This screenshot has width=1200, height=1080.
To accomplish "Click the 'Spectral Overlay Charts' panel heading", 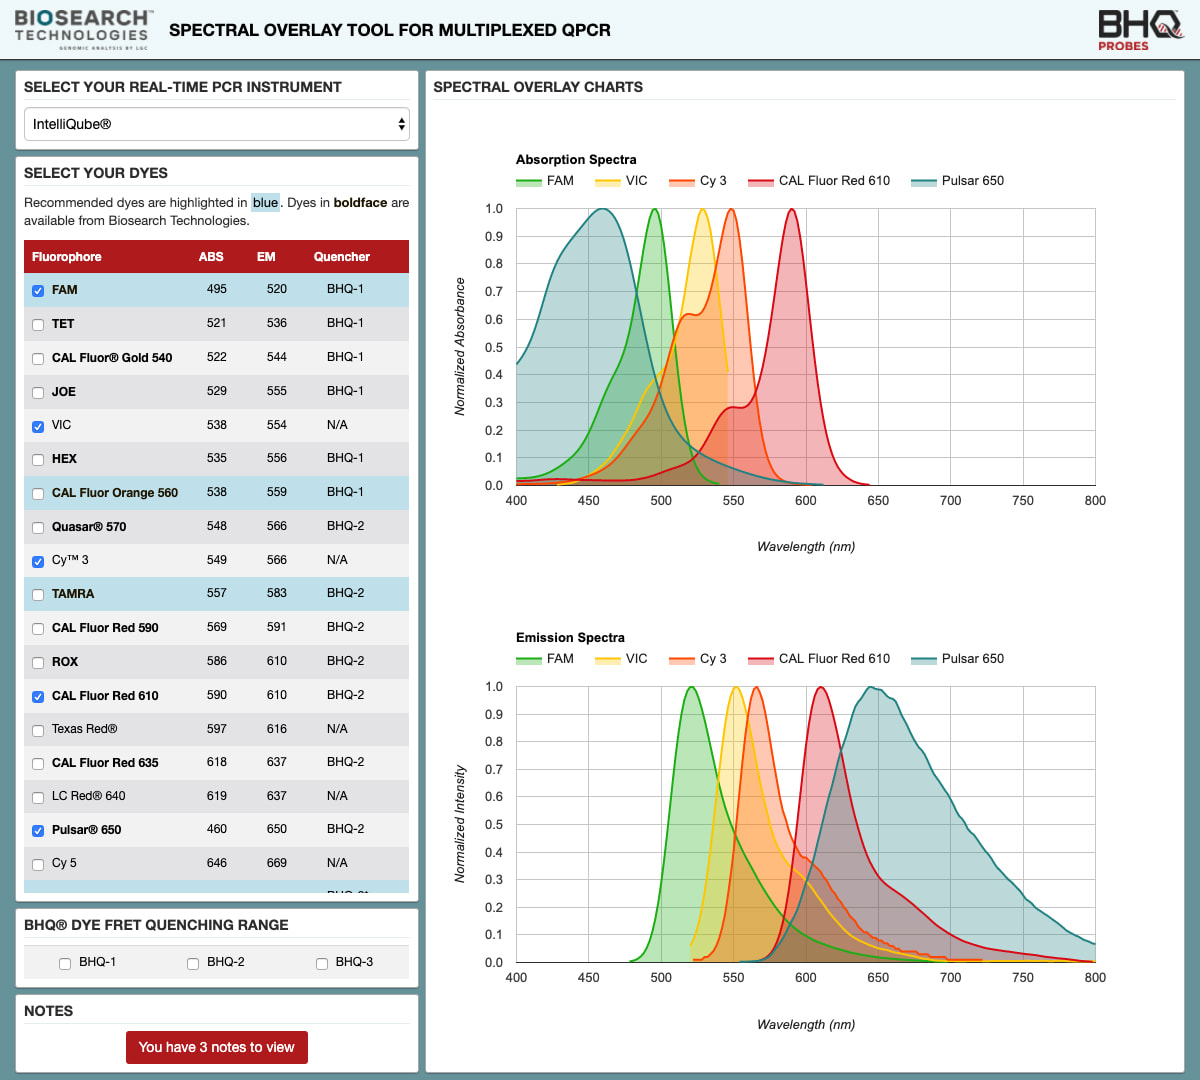I will pyautogui.click(x=538, y=87).
